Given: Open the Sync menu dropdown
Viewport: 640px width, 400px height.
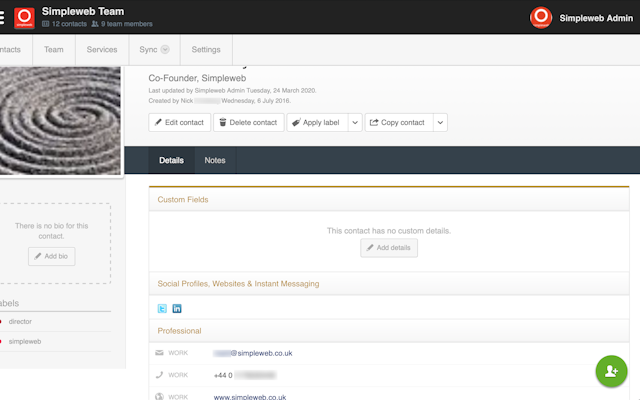Looking at the screenshot, I should tap(154, 49).
